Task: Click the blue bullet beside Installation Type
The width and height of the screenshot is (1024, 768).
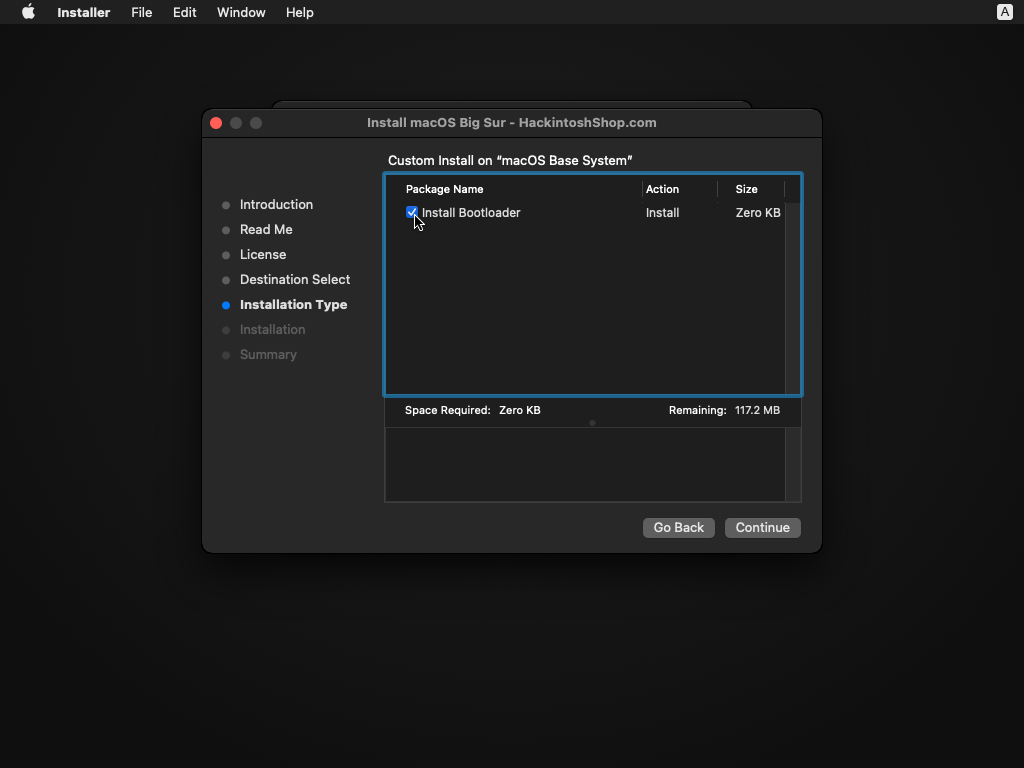Action: tap(226, 305)
